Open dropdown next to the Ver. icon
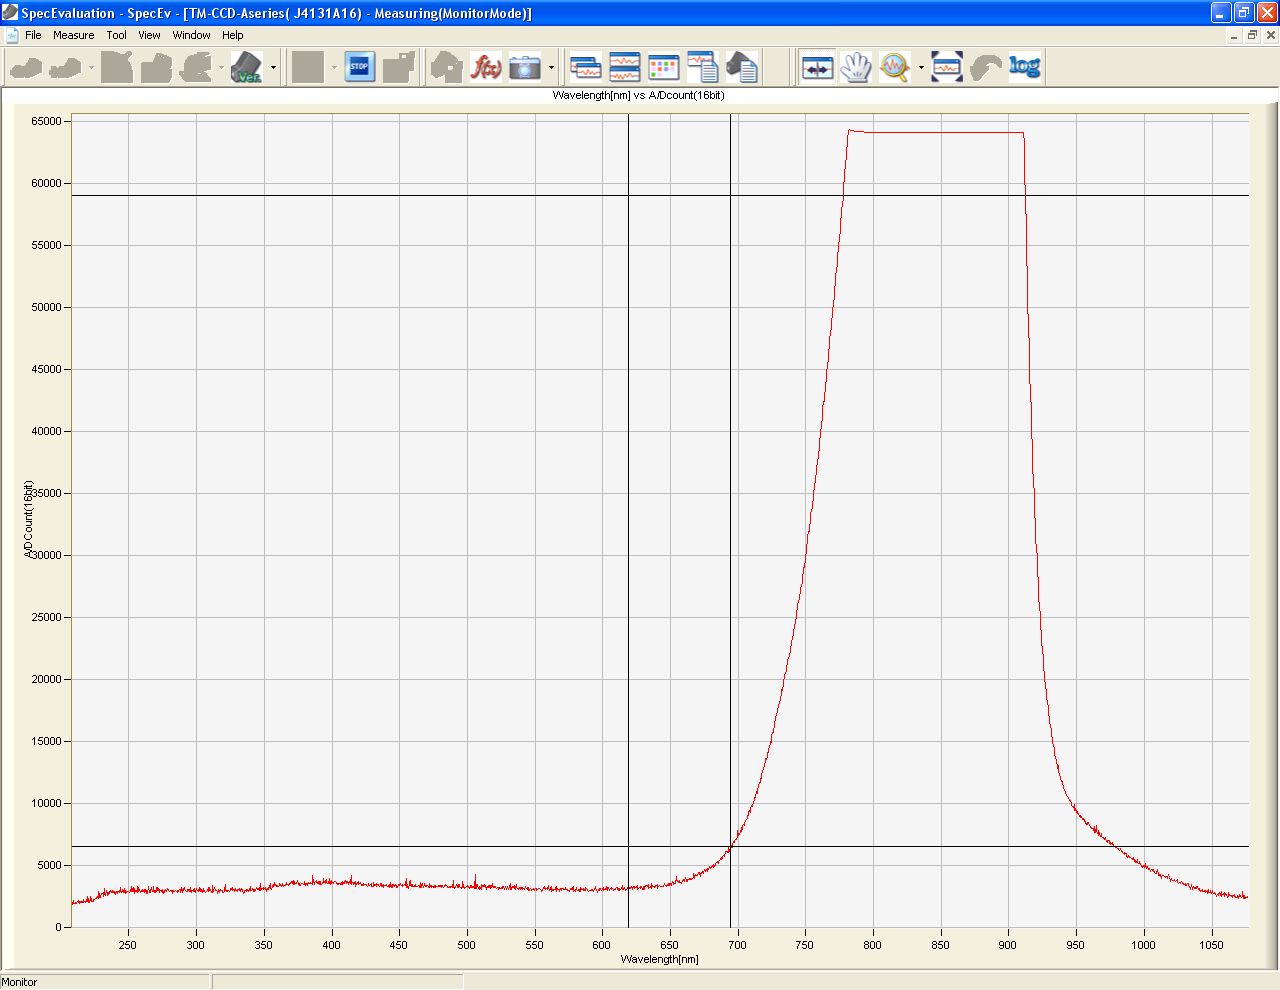 point(273,68)
